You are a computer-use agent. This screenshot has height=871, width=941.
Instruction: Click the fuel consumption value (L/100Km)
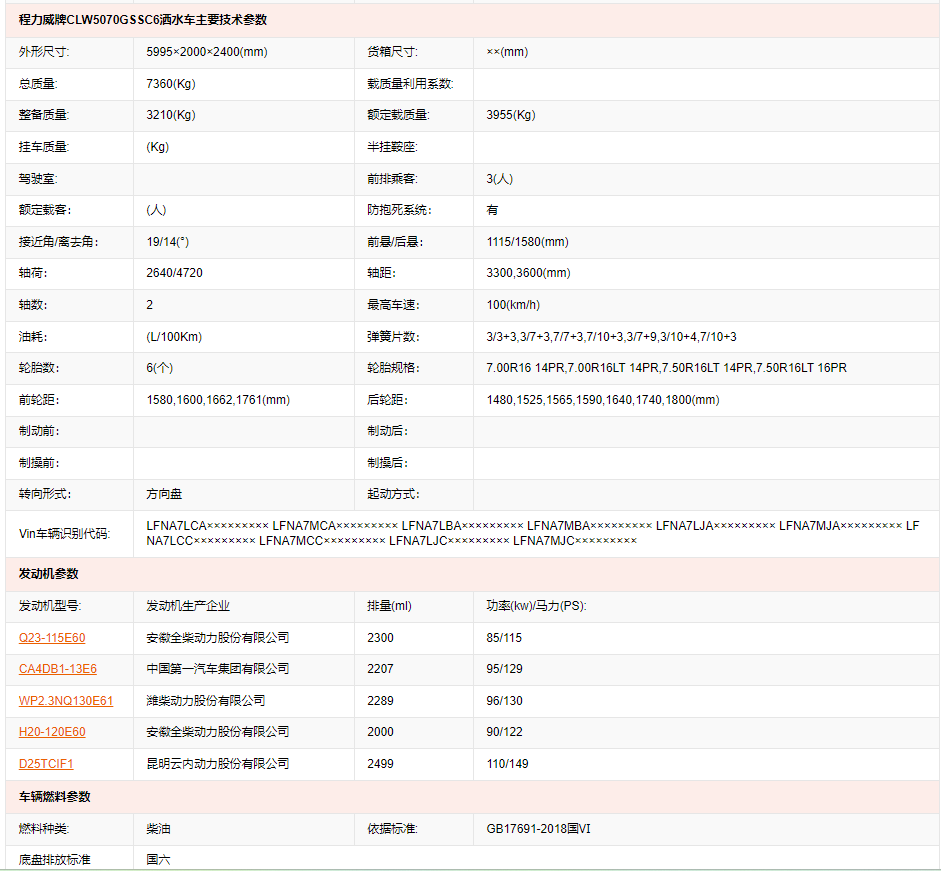pyautogui.click(x=174, y=337)
